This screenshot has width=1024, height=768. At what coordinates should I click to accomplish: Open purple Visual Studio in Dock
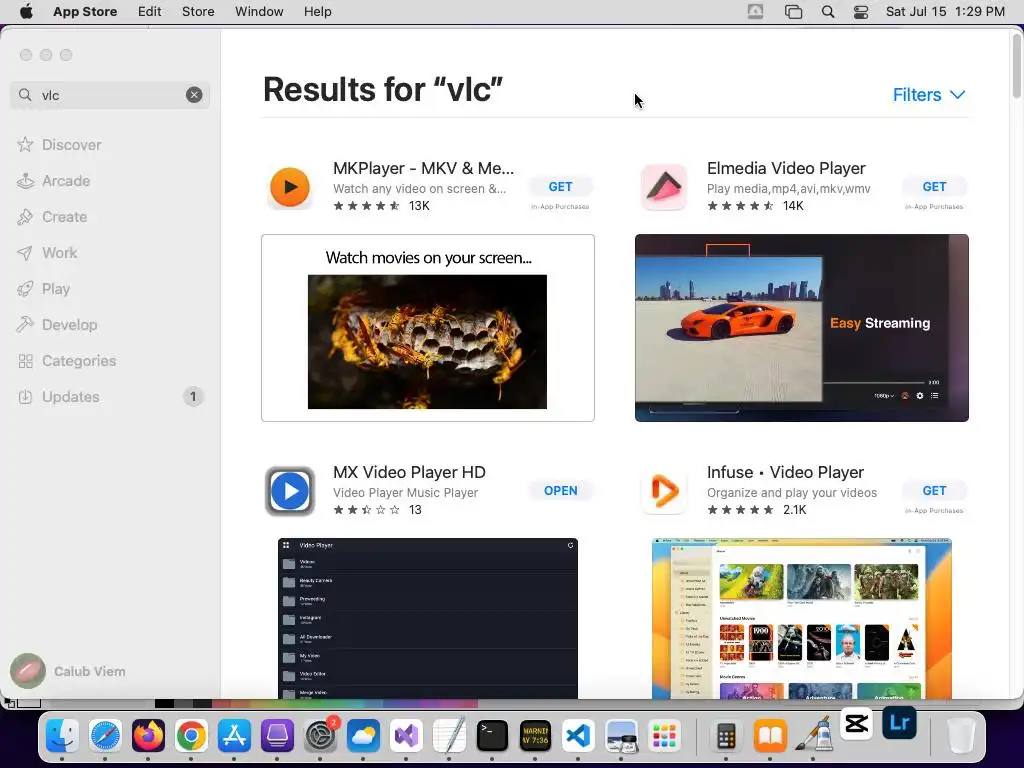tap(406, 737)
